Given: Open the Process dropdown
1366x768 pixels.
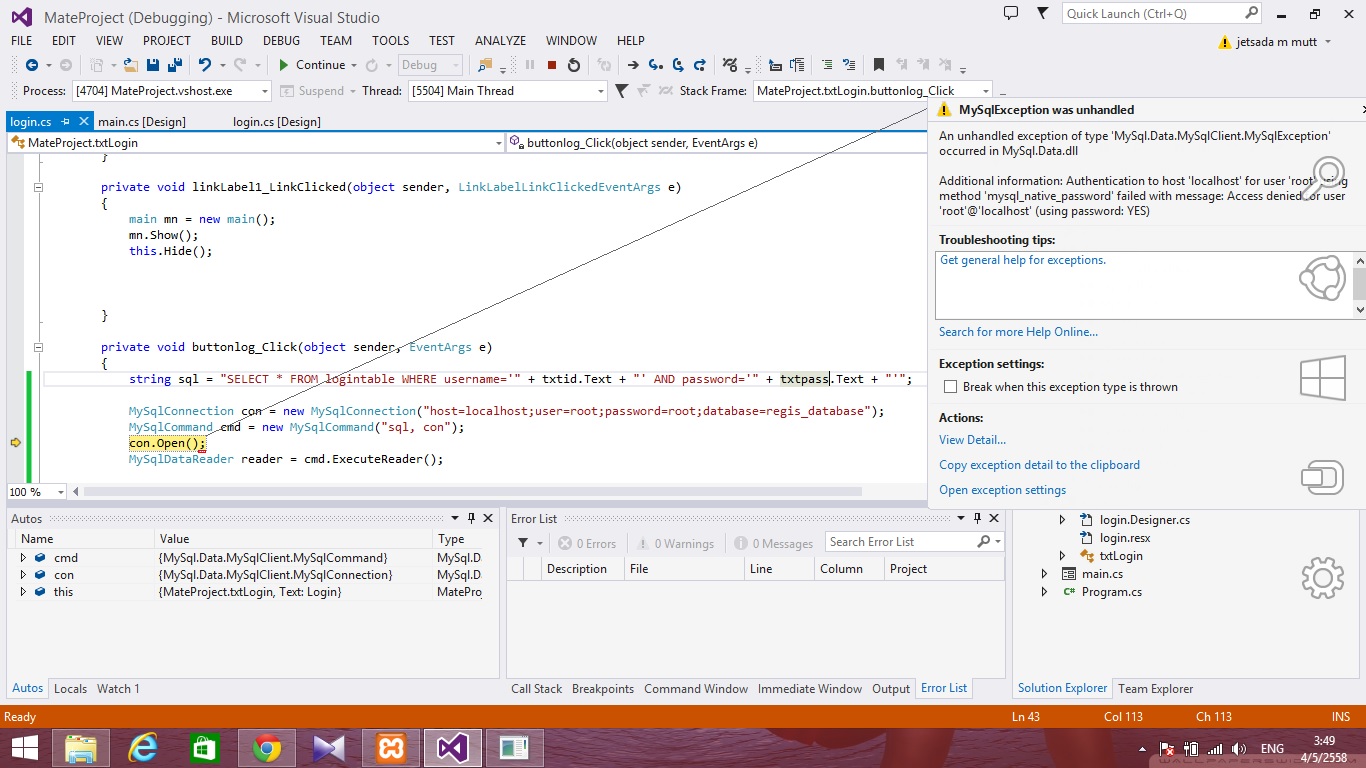Looking at the screenshot, I should click(x=264, y=91).
